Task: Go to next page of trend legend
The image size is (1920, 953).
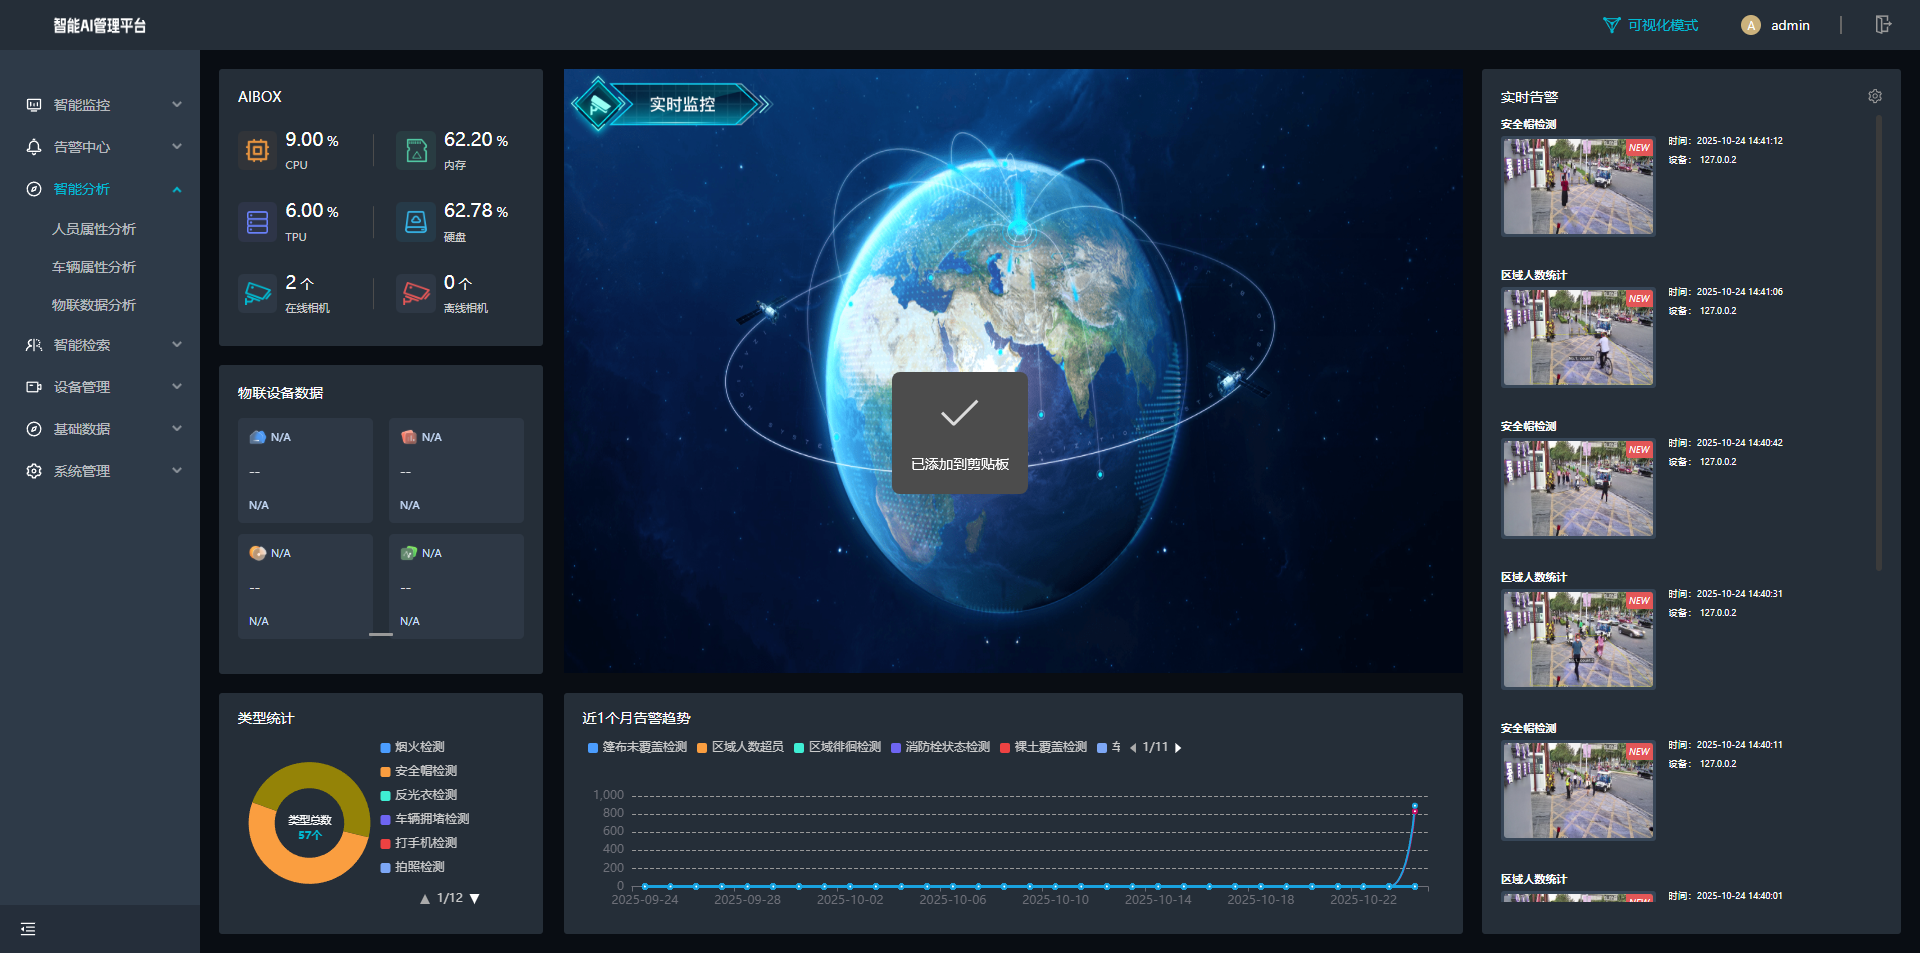Action: [1178, 748]
